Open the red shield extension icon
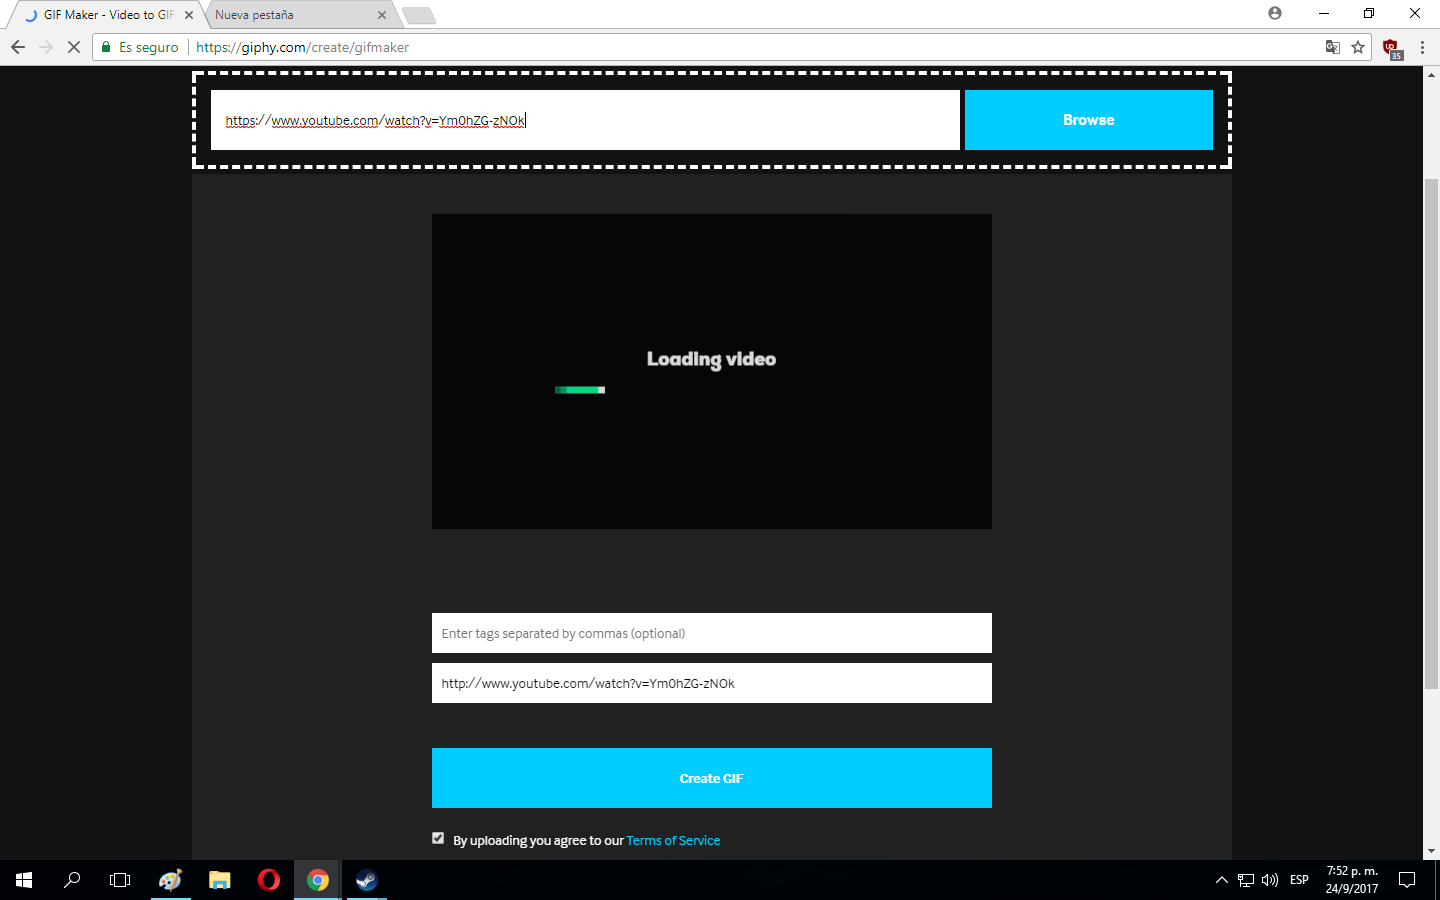Screen dimensions: 1440x900 click(1391, 48)
